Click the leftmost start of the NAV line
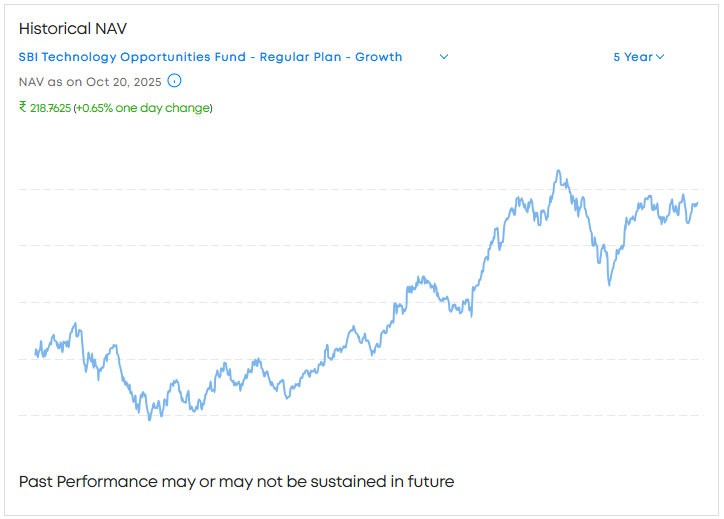The width and height of the screenshot is (724, 519). click(x=35, y=352)
